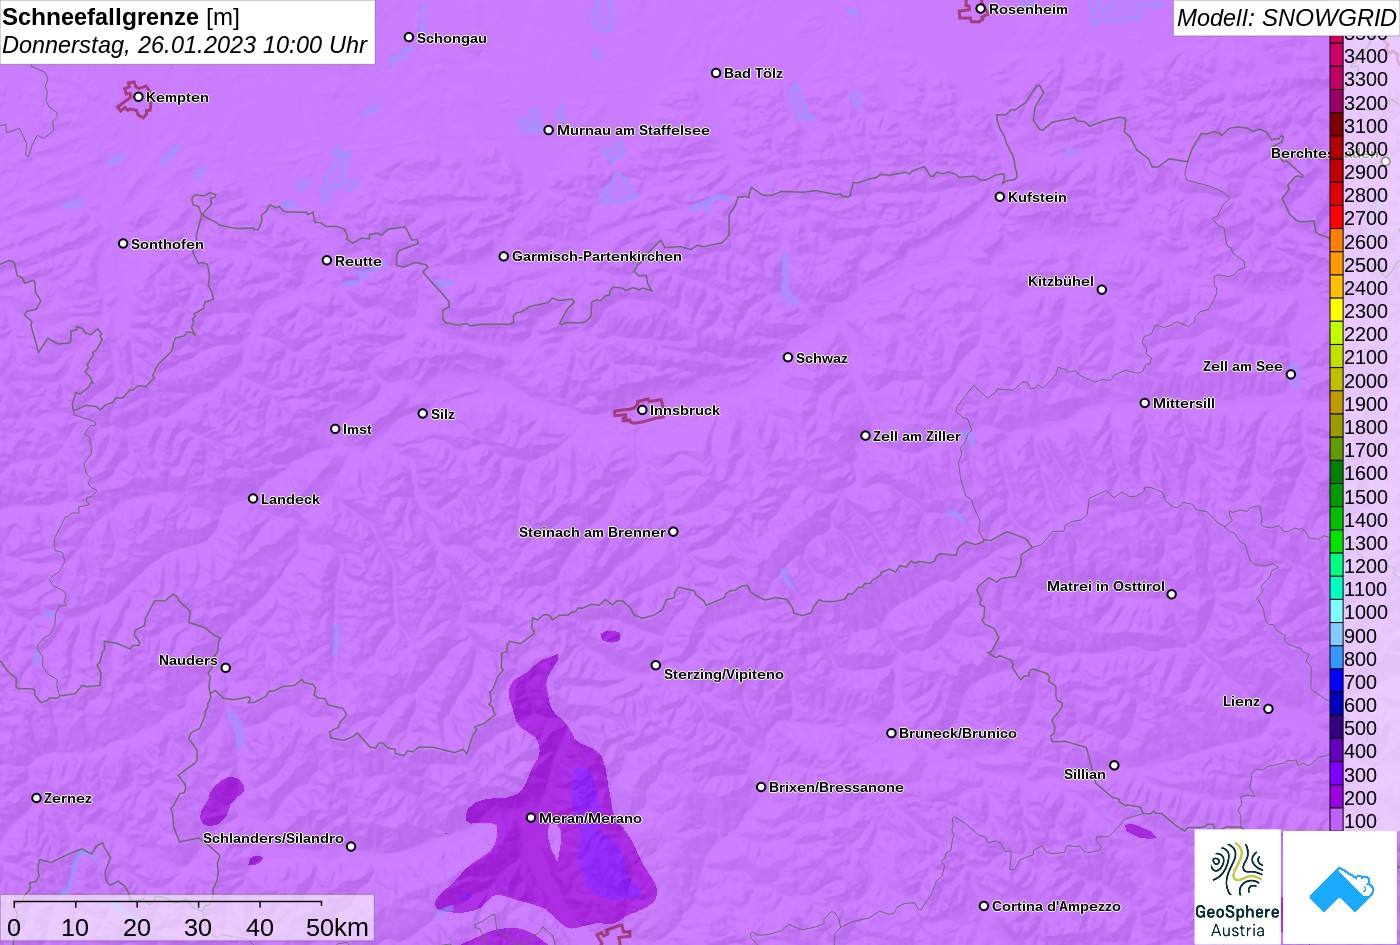
Task: Click the legend swatch for 100 m
Action: 1336,821
